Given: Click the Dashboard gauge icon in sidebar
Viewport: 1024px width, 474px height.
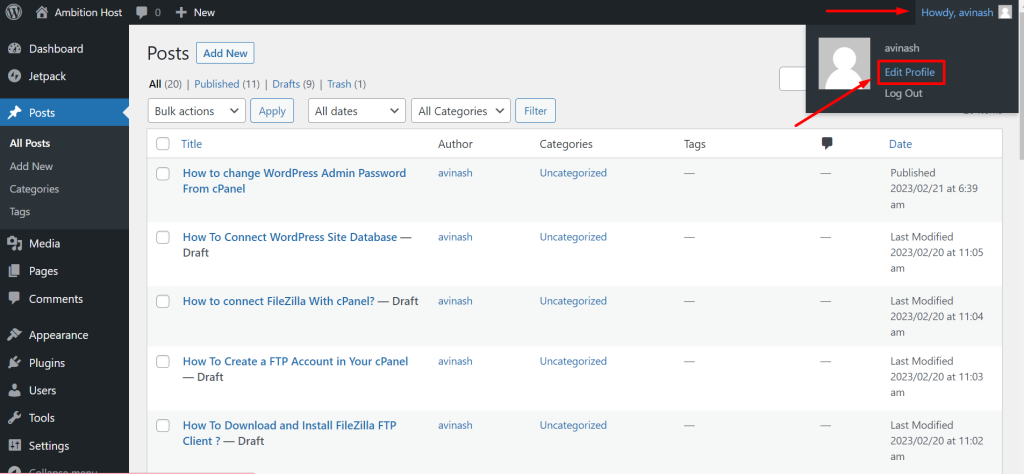Looking at the screenshot, I should point(14,49).
